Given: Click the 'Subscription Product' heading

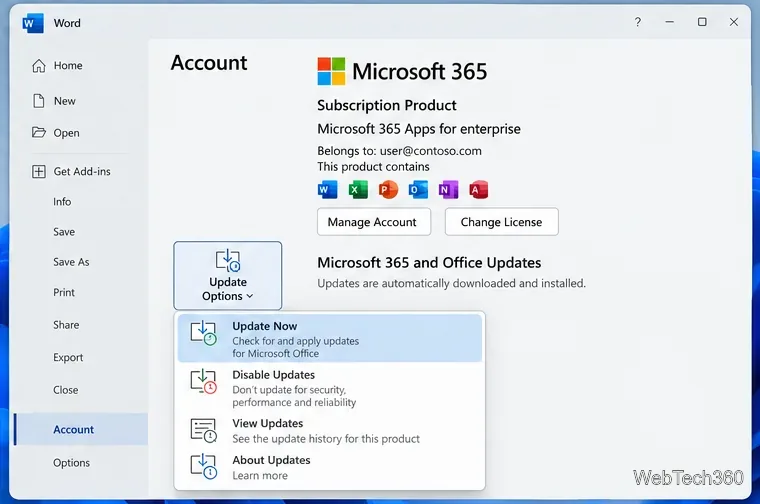Looking at the screenshot, I should pos(387,105).
